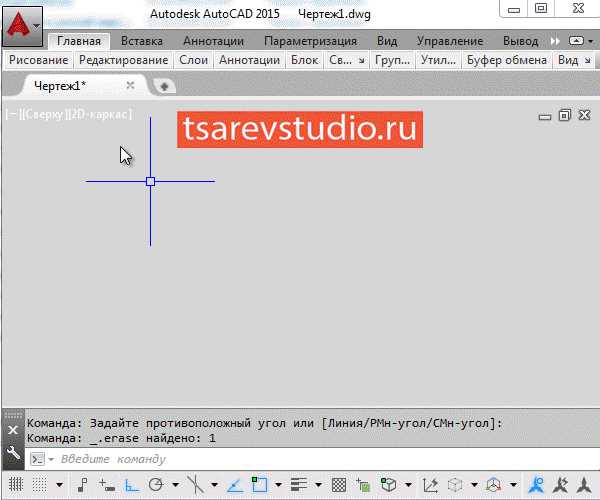Toggle annotation visibility blue icon
Screen dimensions: 600x500
pyautogui.click(x=536, y=485)
